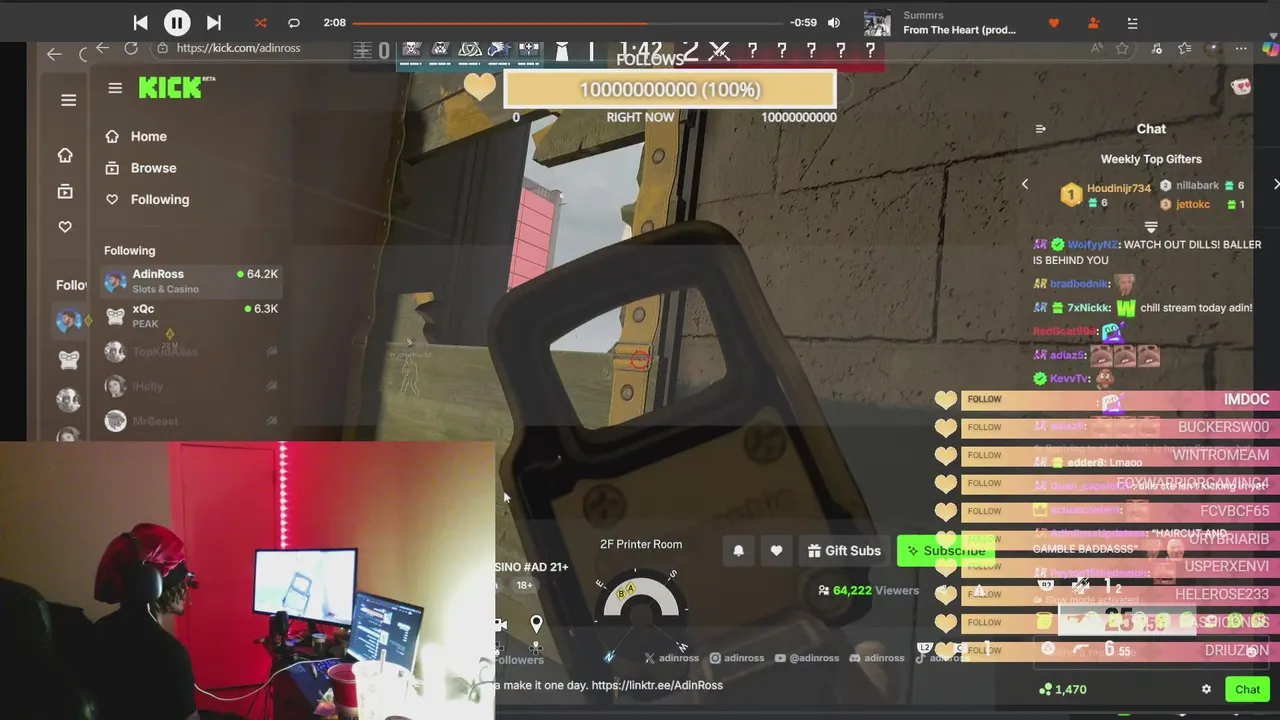Skip to next track in music player

click(213, 23)
